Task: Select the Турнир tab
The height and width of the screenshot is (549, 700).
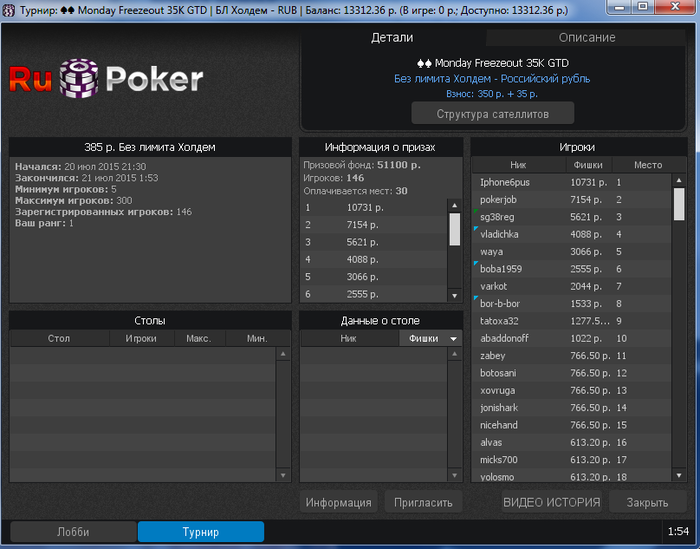Action: coord(201,532)
